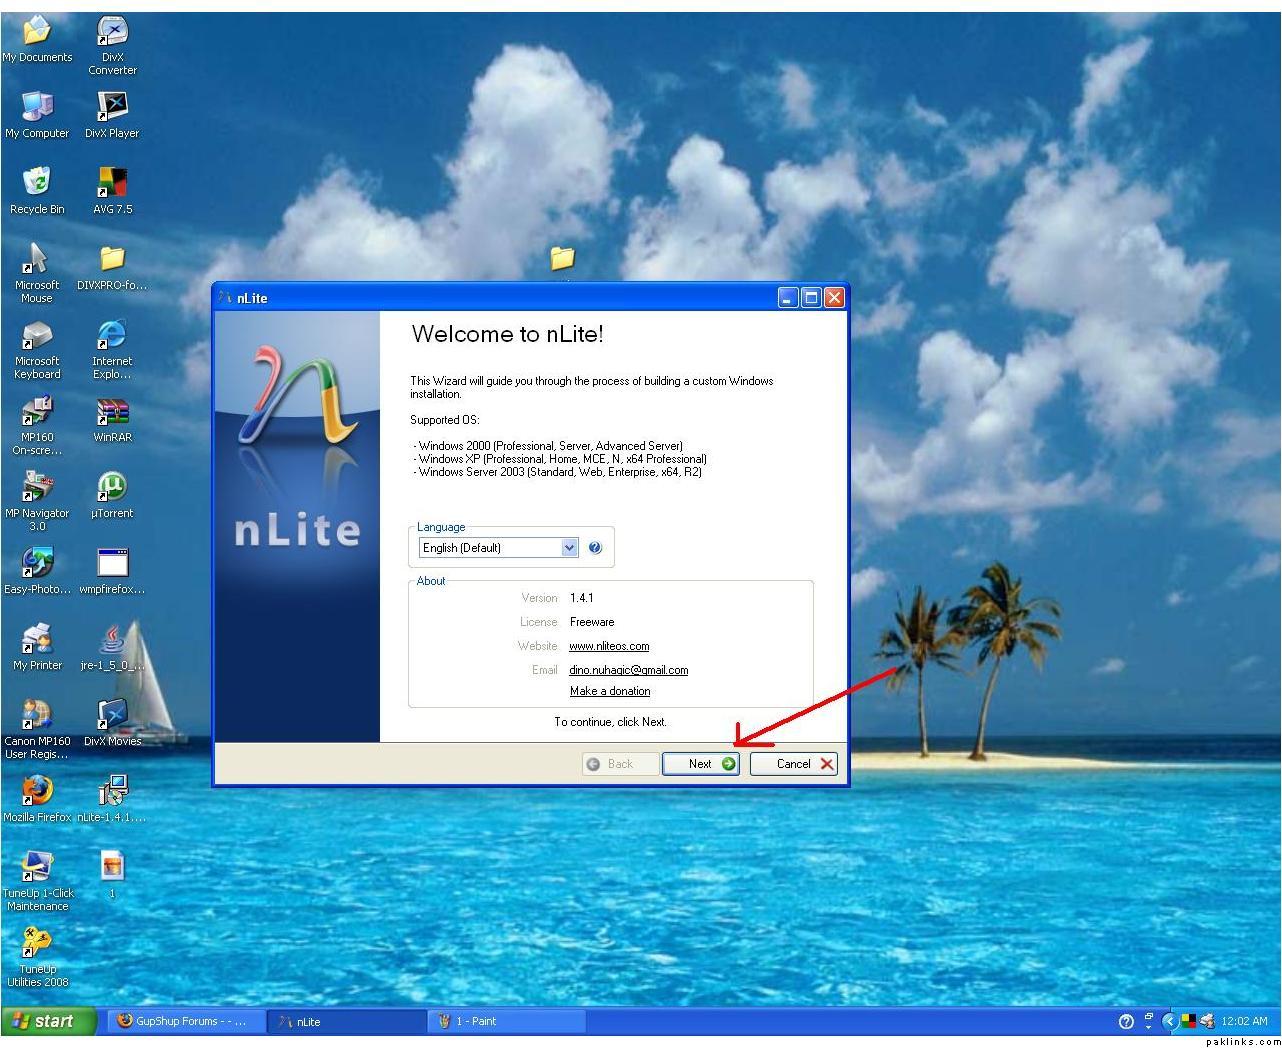Select the µTorrent desktop icon
Image resolution: width=1282 pixels, height=1048 pixels.
point(112,488)
